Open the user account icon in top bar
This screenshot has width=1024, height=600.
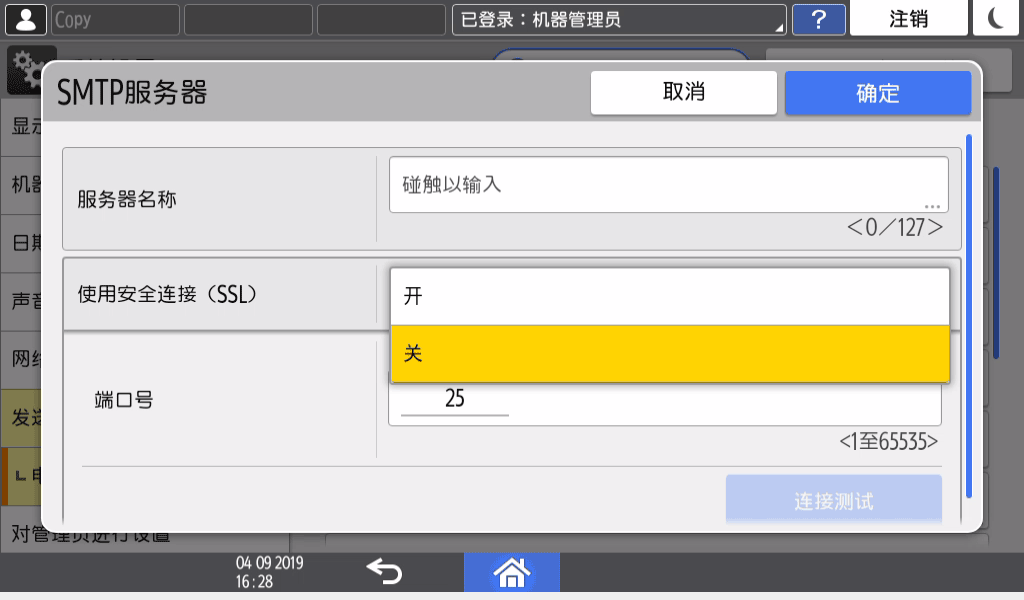pyautogui.click(x=25, y=17)
